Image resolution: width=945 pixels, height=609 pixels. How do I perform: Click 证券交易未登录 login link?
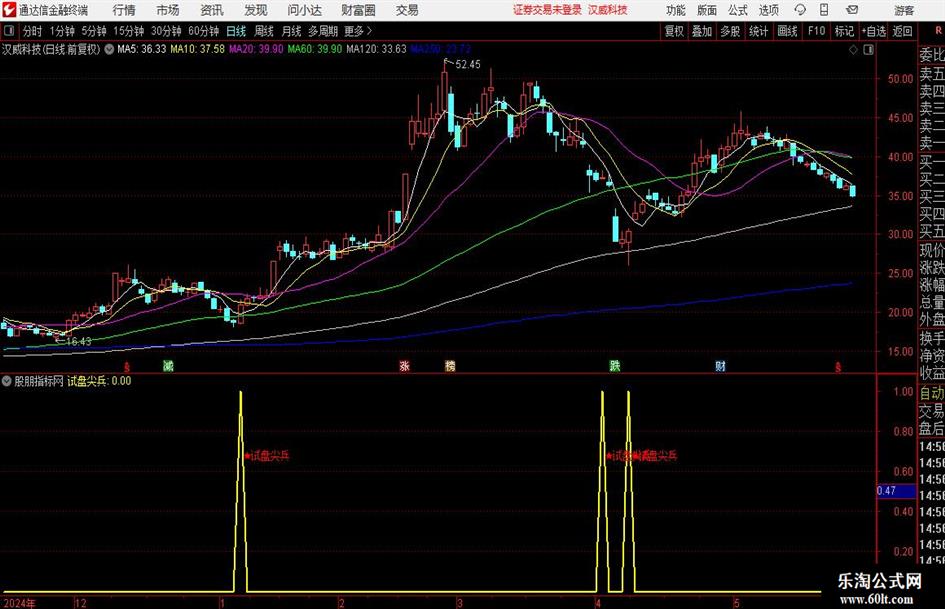(x=547, y=10)
